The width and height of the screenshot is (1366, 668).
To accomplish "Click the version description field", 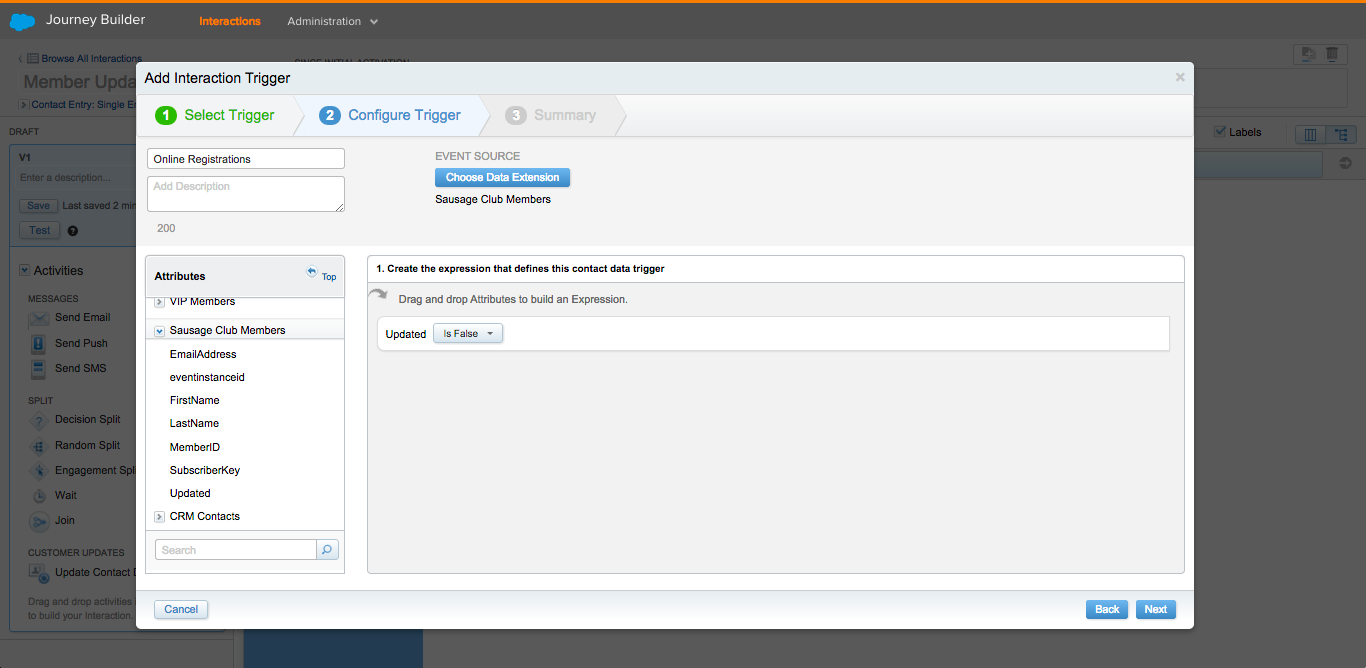I will (77, 177).
